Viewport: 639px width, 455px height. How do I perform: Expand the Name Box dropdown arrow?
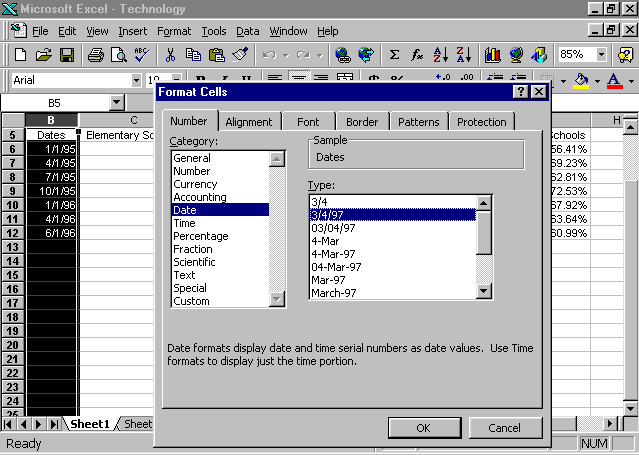click(x=116, y=102)
